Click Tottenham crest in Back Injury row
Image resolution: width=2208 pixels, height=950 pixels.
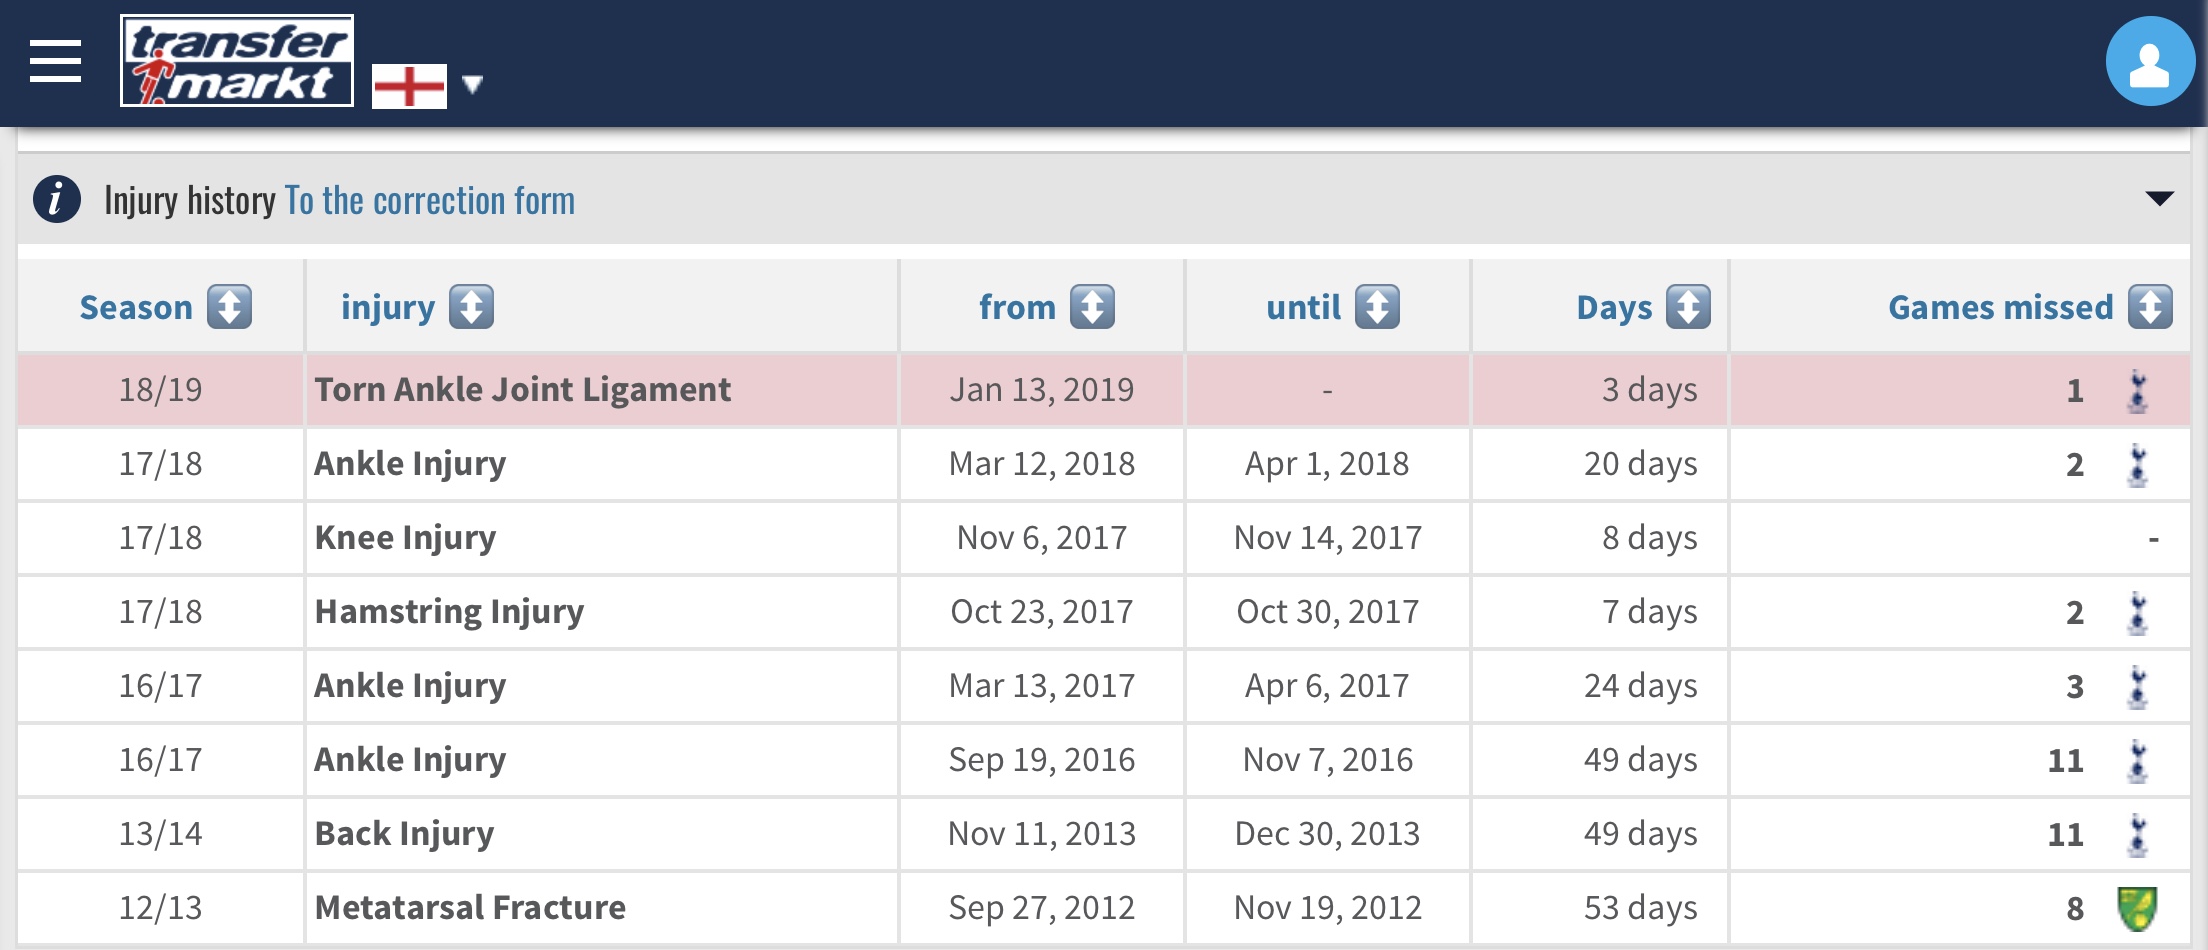point(2137,835)
